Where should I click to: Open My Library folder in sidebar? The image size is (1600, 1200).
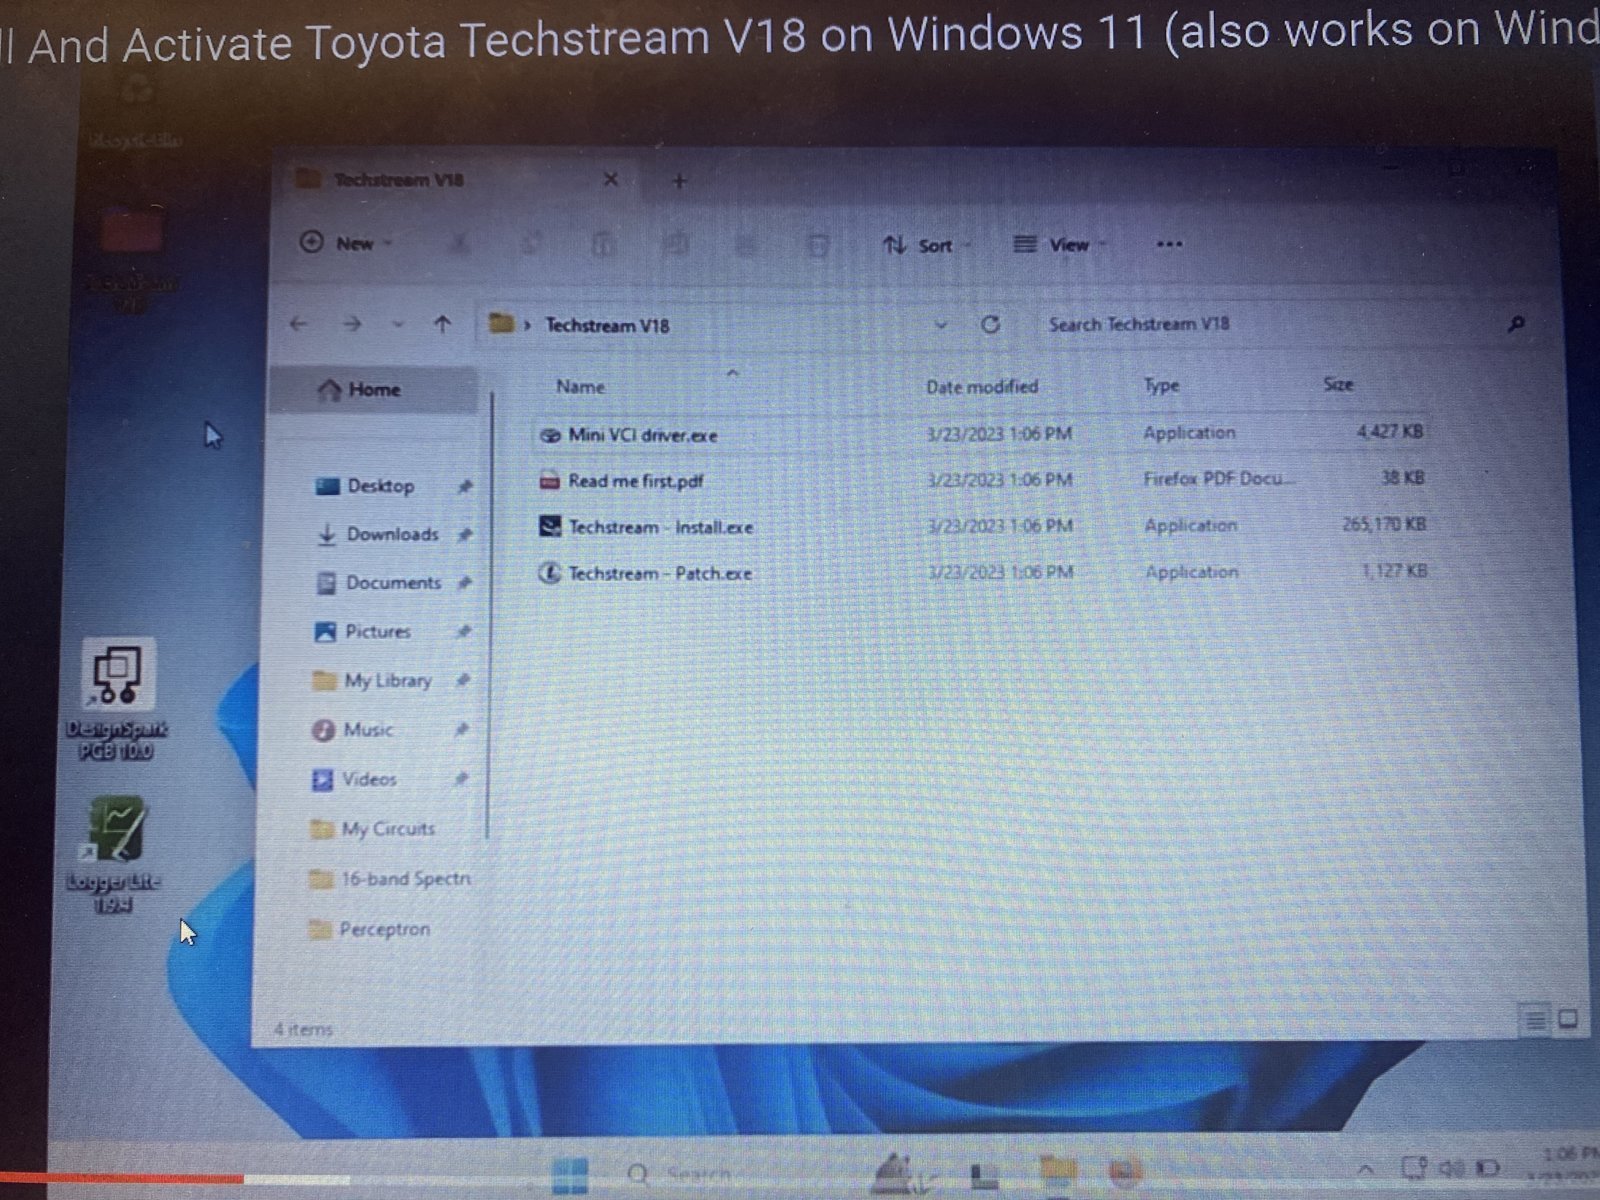pyautogui.click(x=387, y=680)
